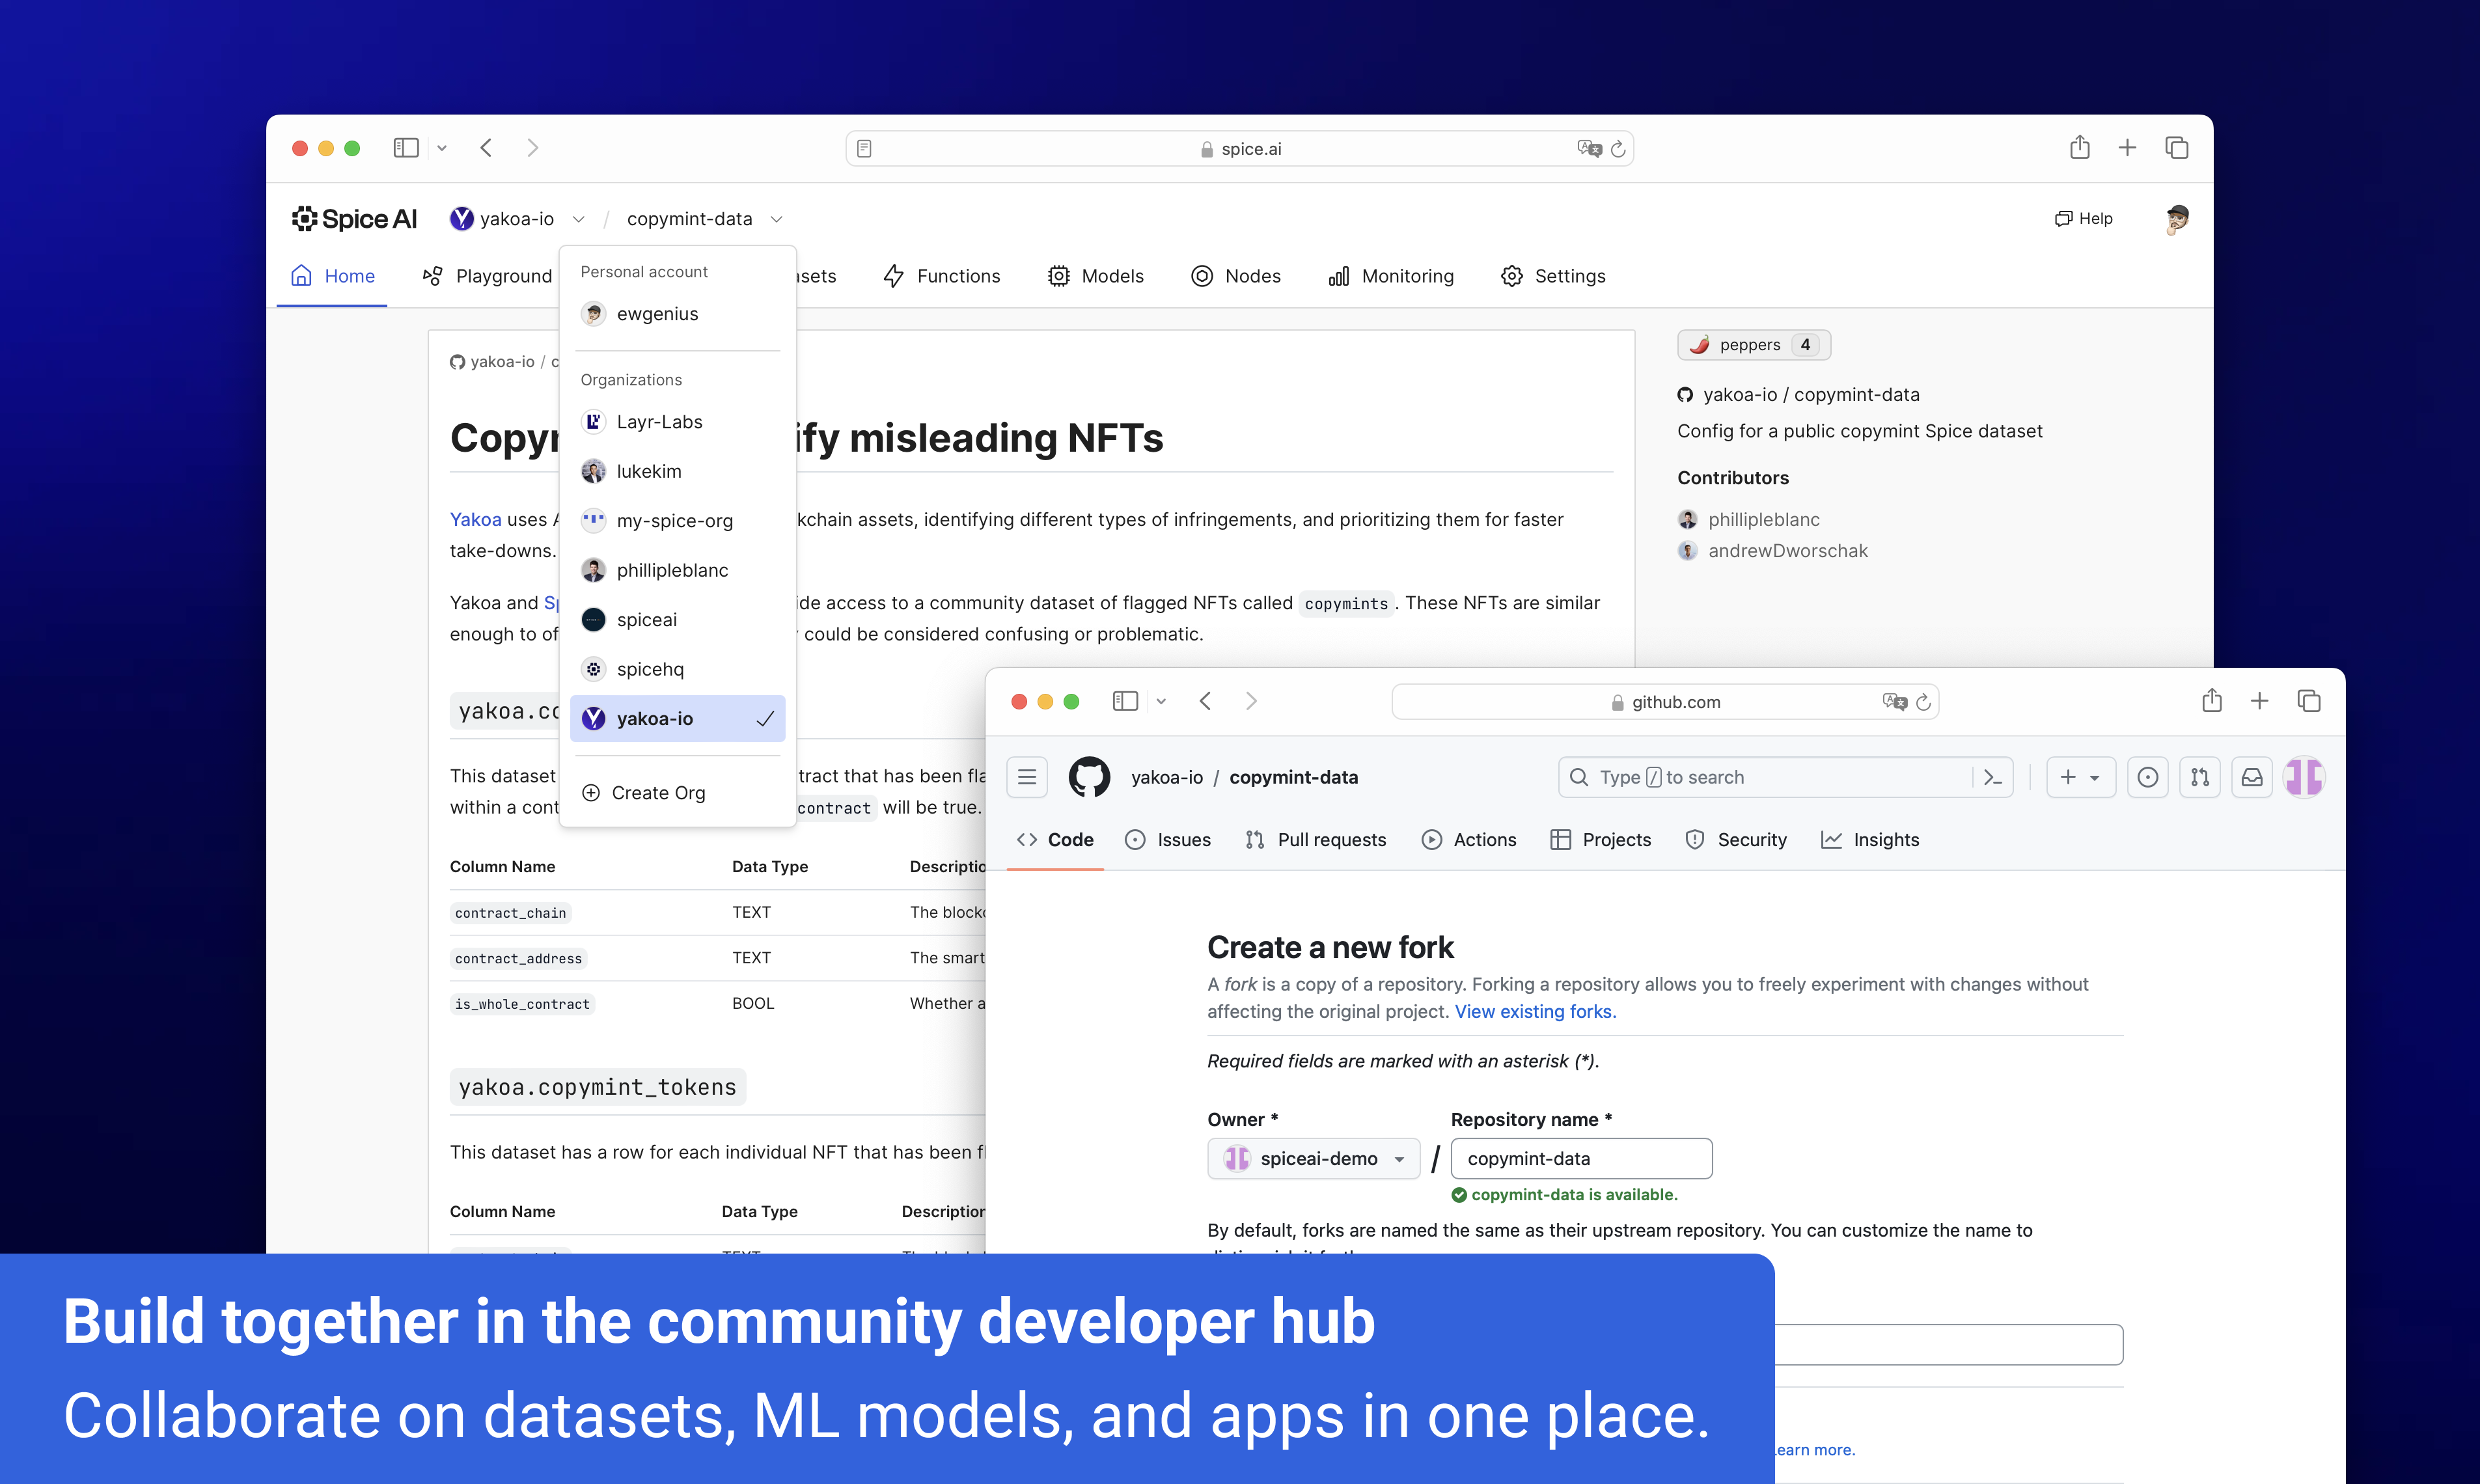Reload the spice.ai page
This screenshot has height=1484, width=2480.
(1618, 149)
